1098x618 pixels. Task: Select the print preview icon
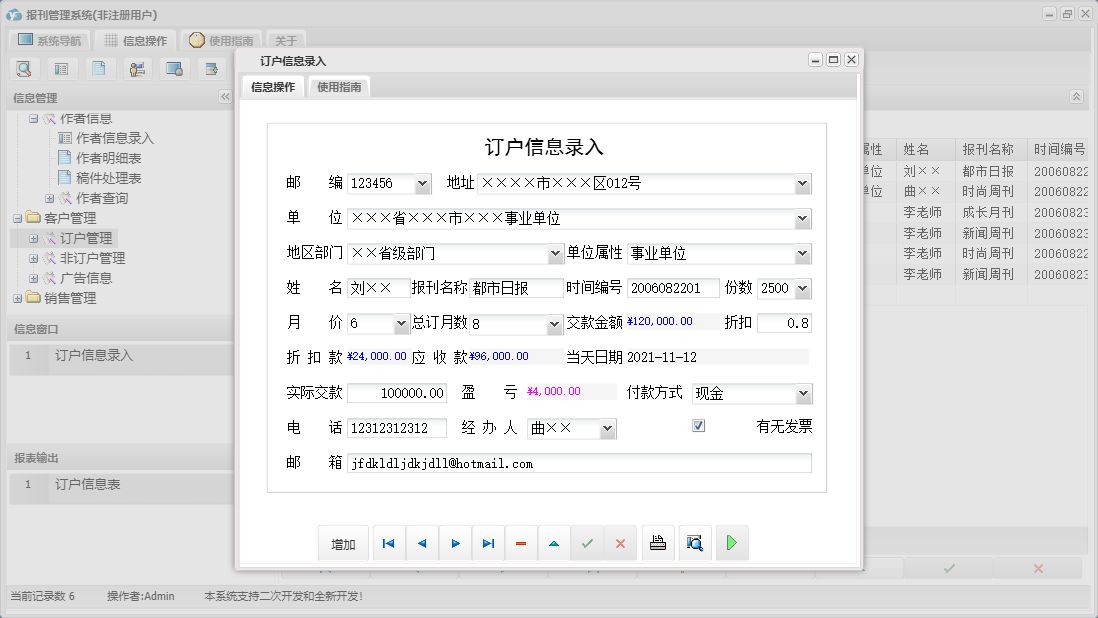coord(695,543)
